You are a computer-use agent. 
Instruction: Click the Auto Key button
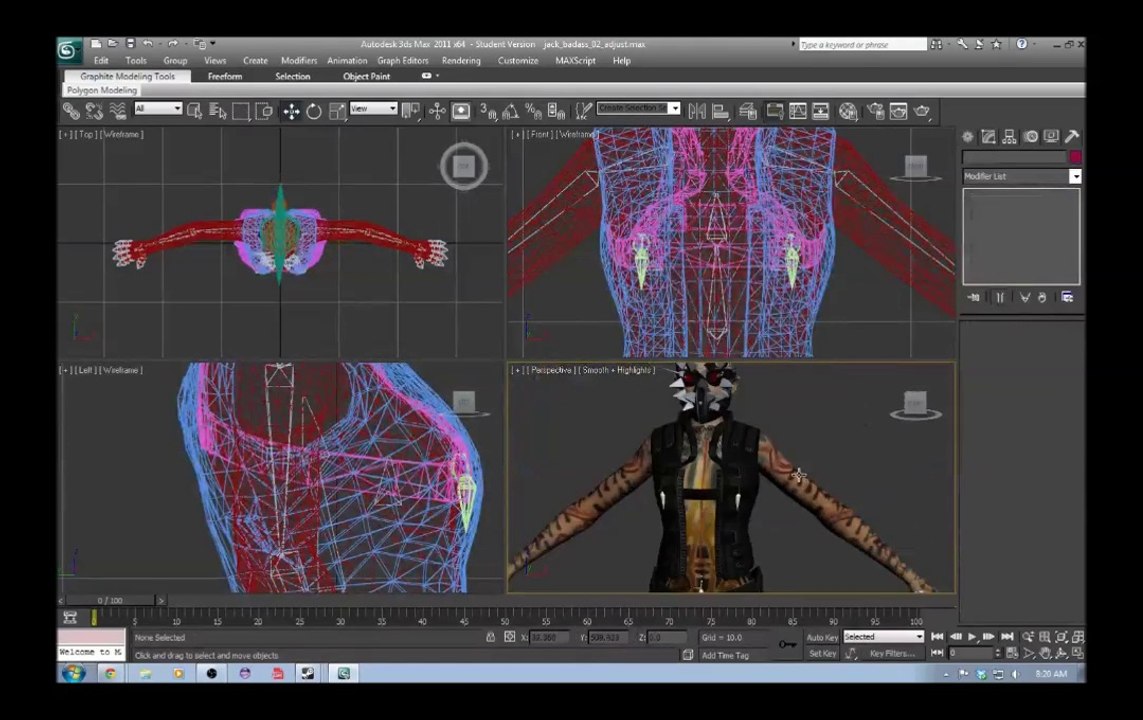(x=822, y=638)
